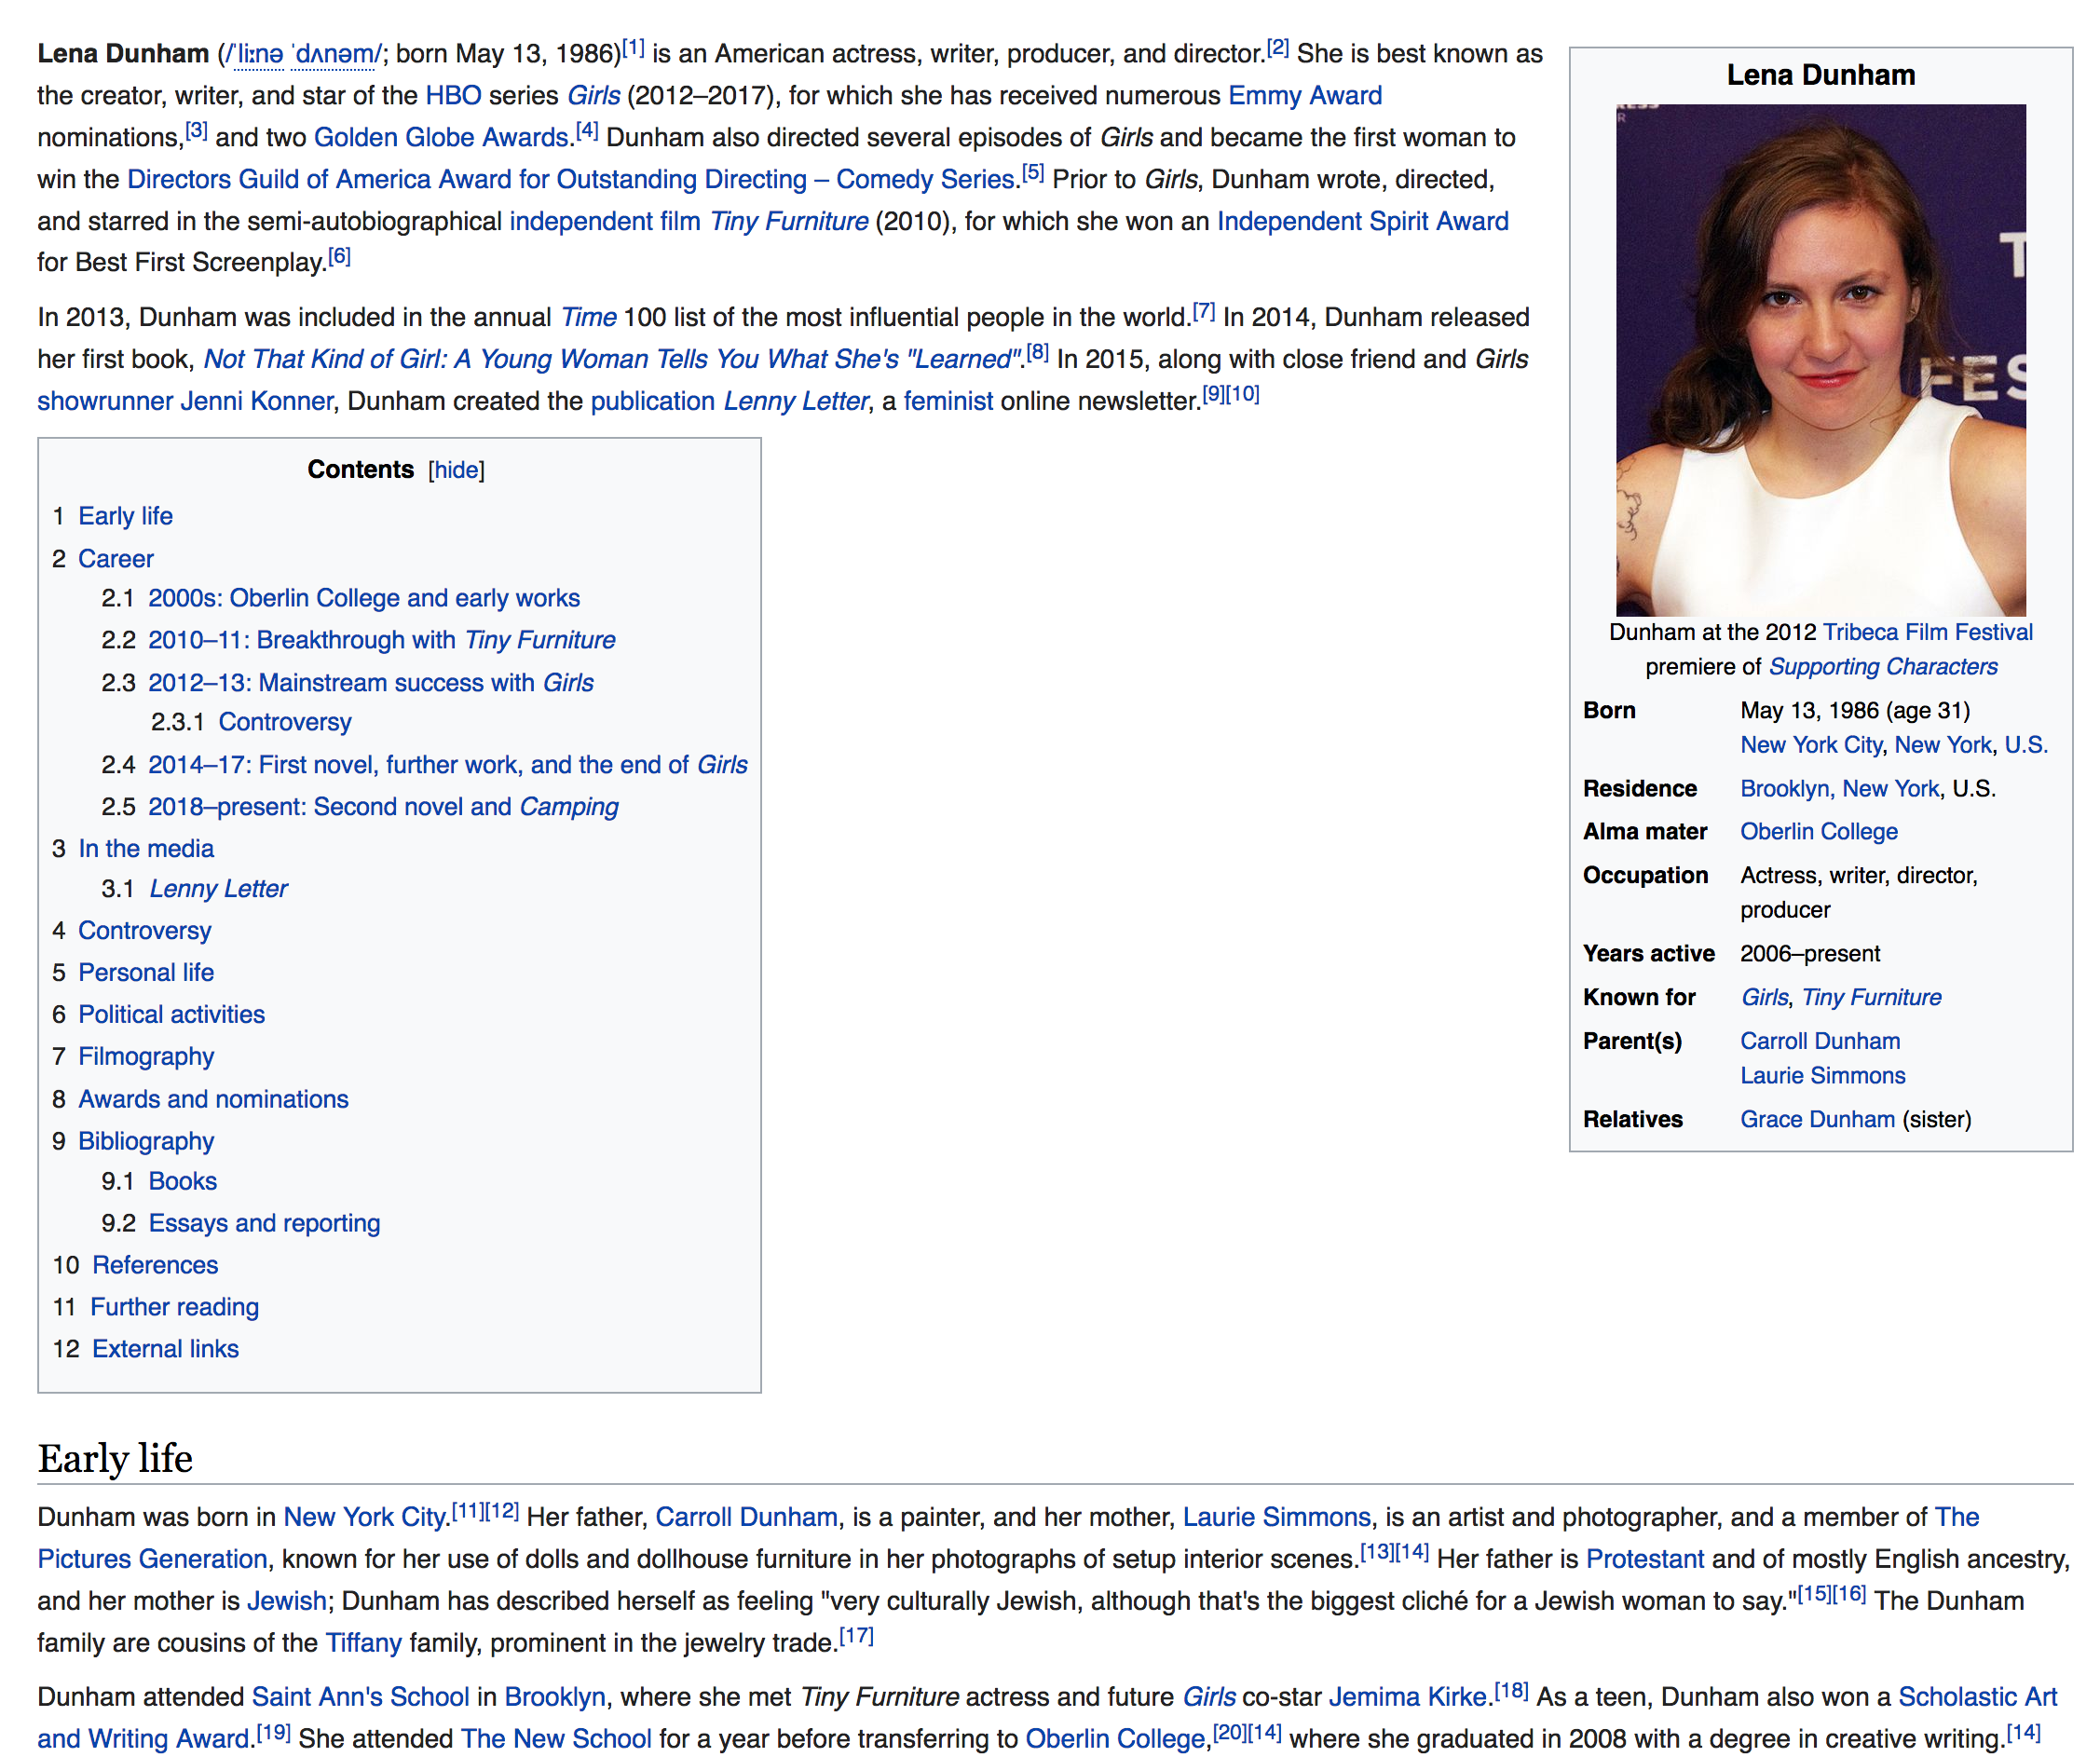
Task: Open Lena Dunham's infobox portrait photo
Action: coord(1820,360)
